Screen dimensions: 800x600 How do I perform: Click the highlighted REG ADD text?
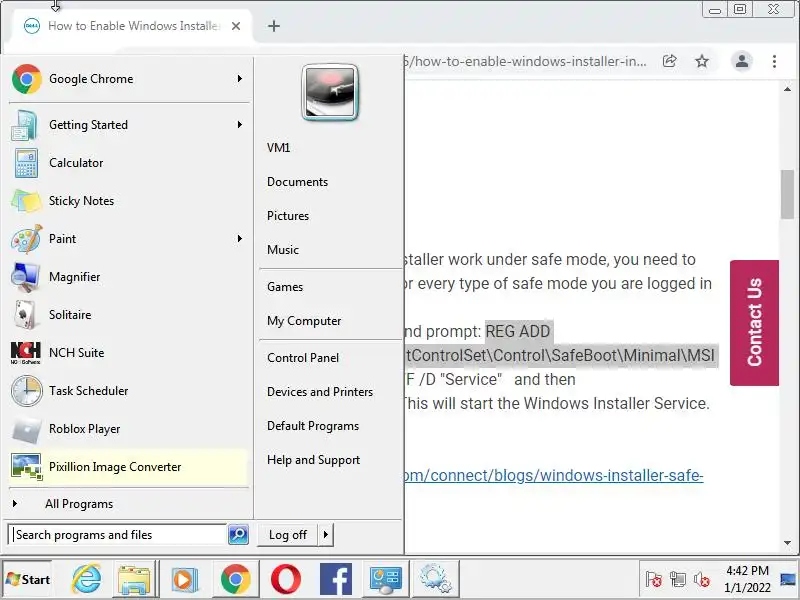click(x=518, y=332)
